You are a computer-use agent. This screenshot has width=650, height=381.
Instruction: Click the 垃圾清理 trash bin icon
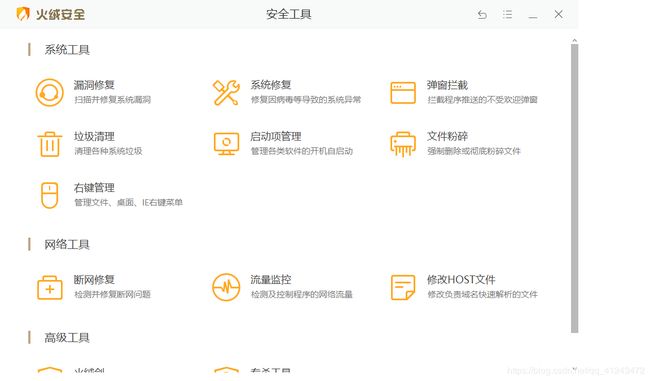tap(50, 144)
